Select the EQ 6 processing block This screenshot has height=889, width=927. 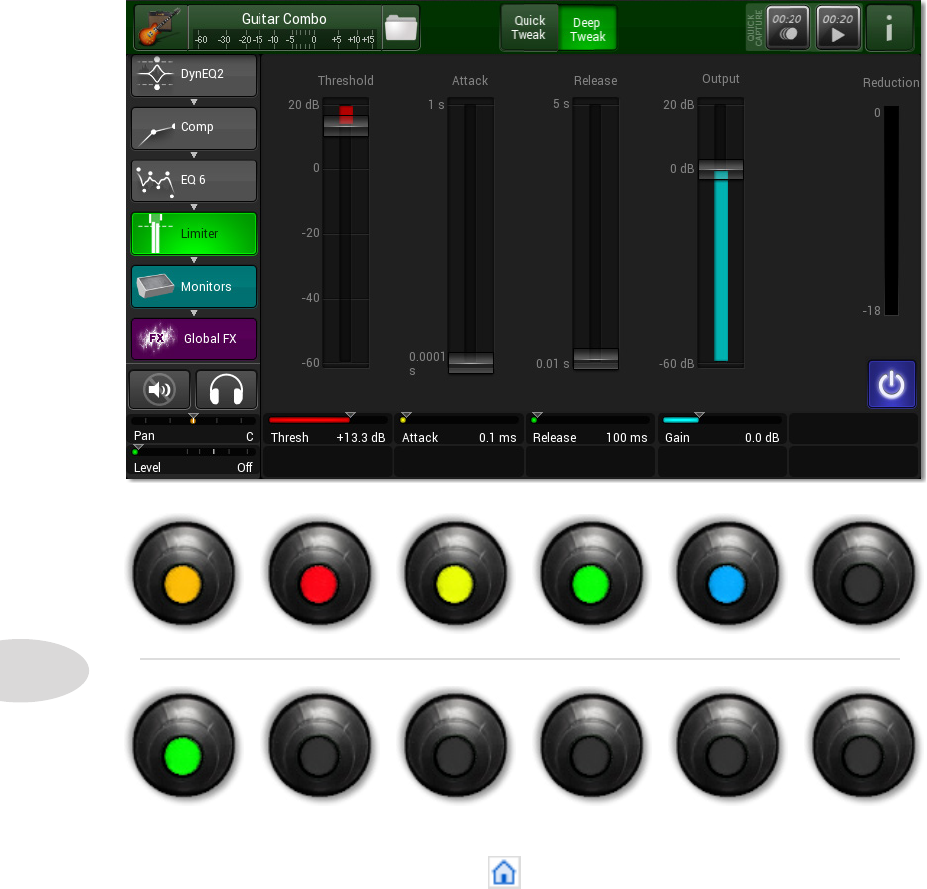coord(194,181)
